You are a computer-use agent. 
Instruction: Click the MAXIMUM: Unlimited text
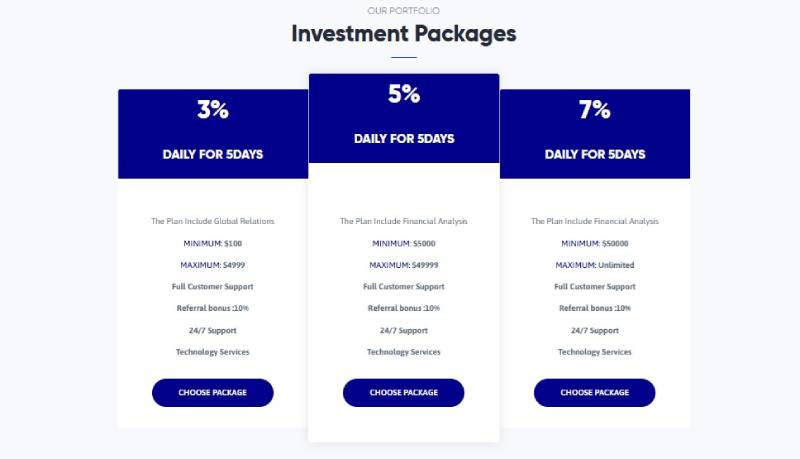tap(595, 265)
